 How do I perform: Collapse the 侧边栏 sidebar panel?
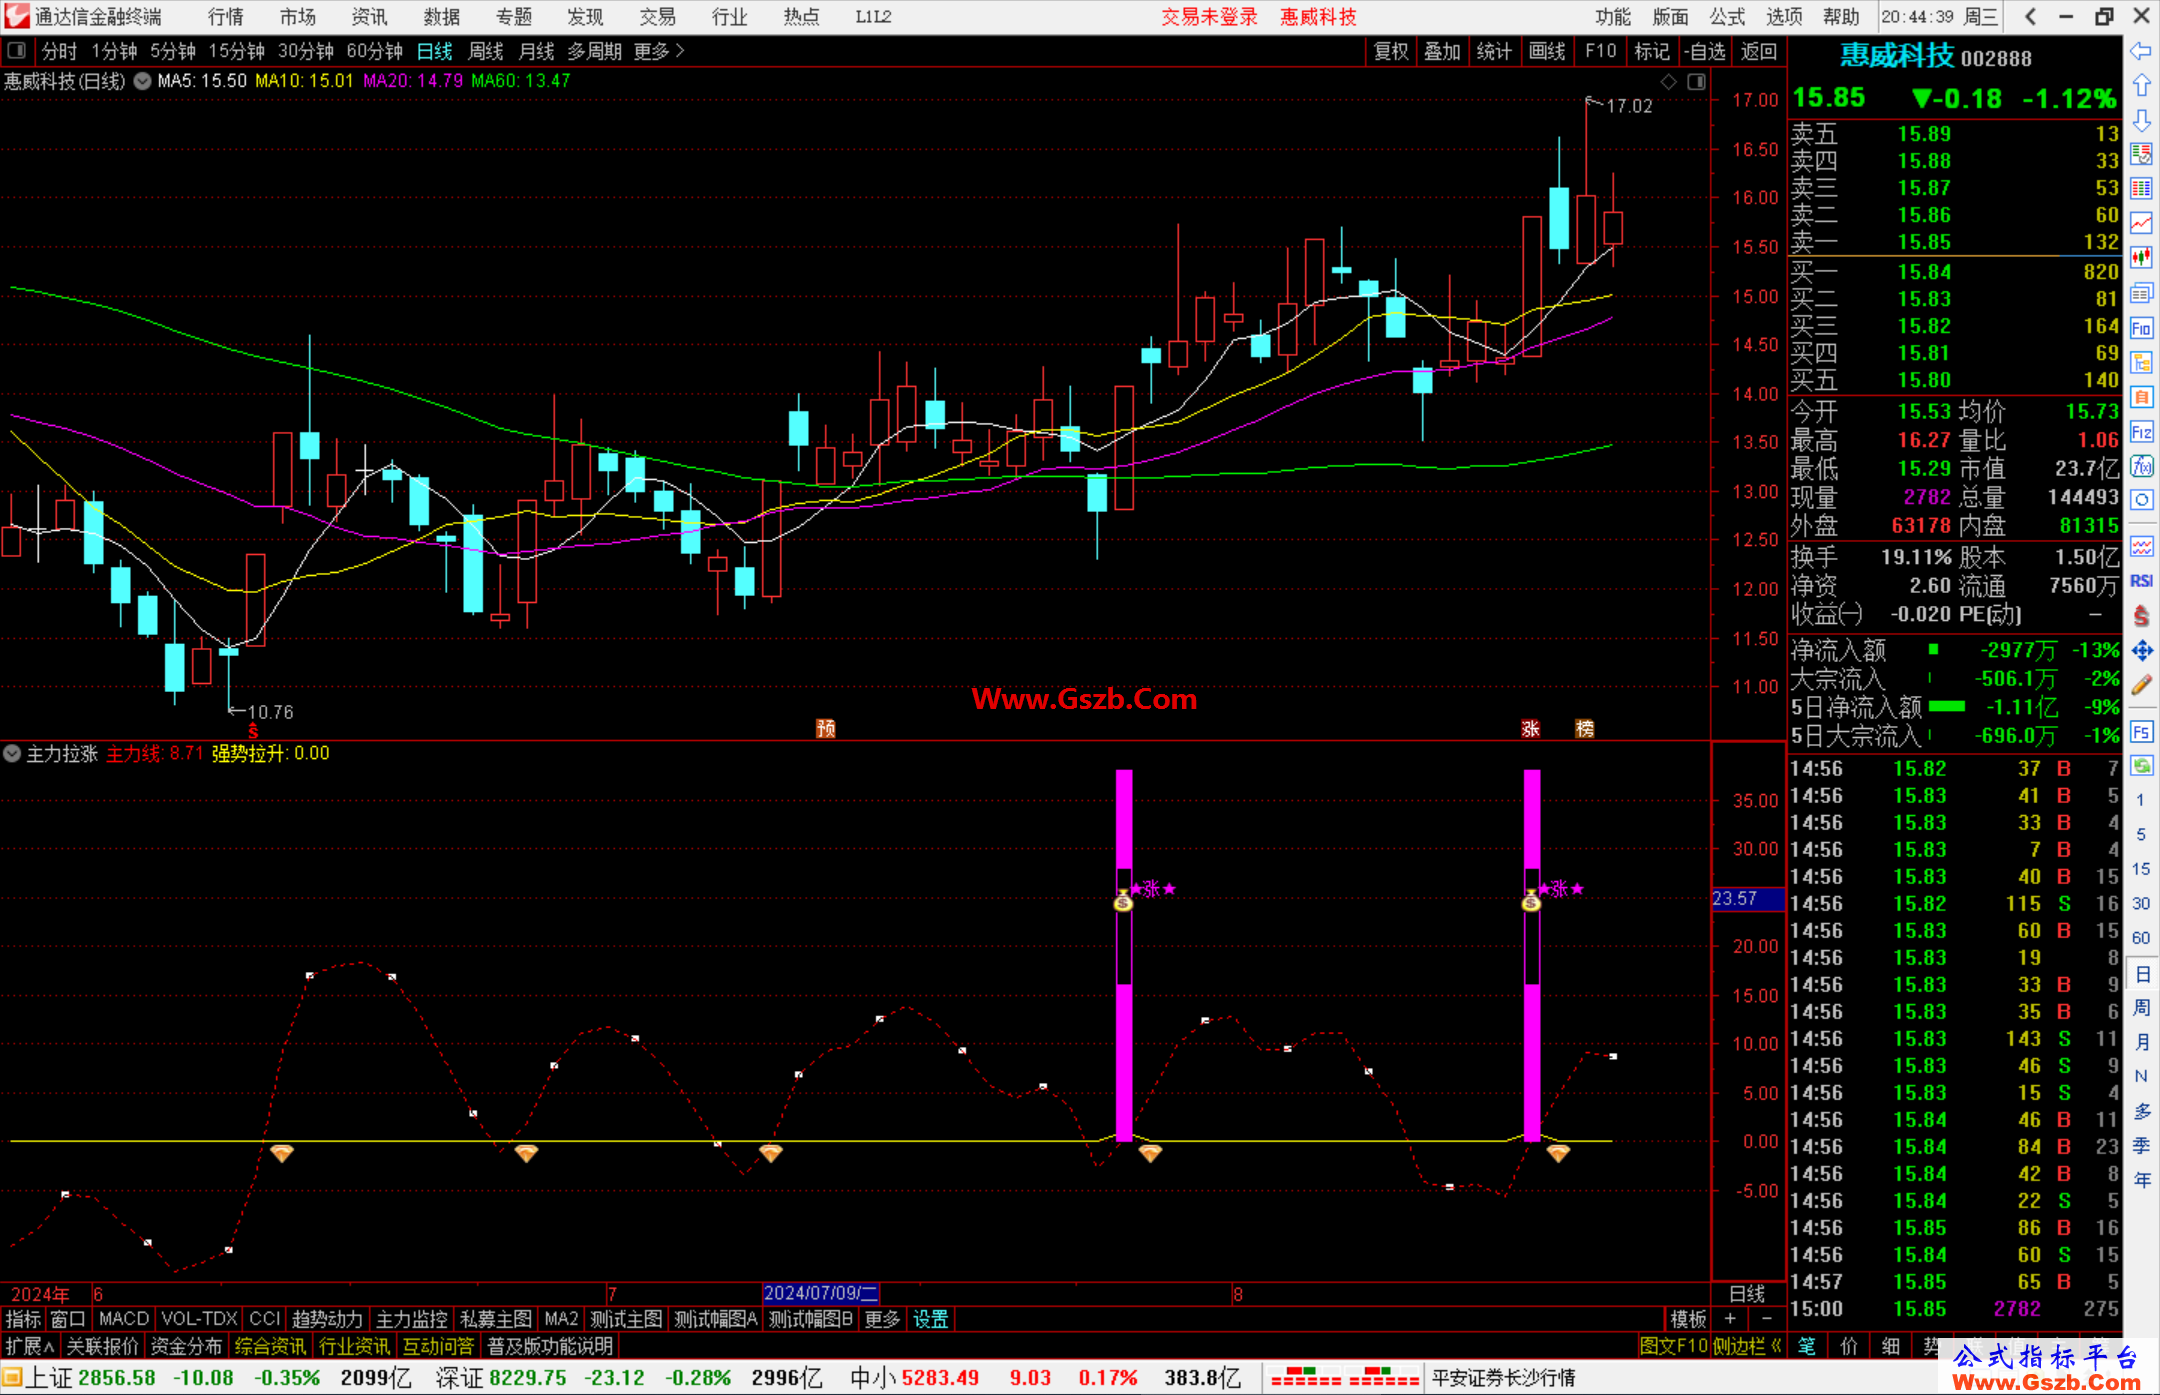[x=1748, y=1346]
